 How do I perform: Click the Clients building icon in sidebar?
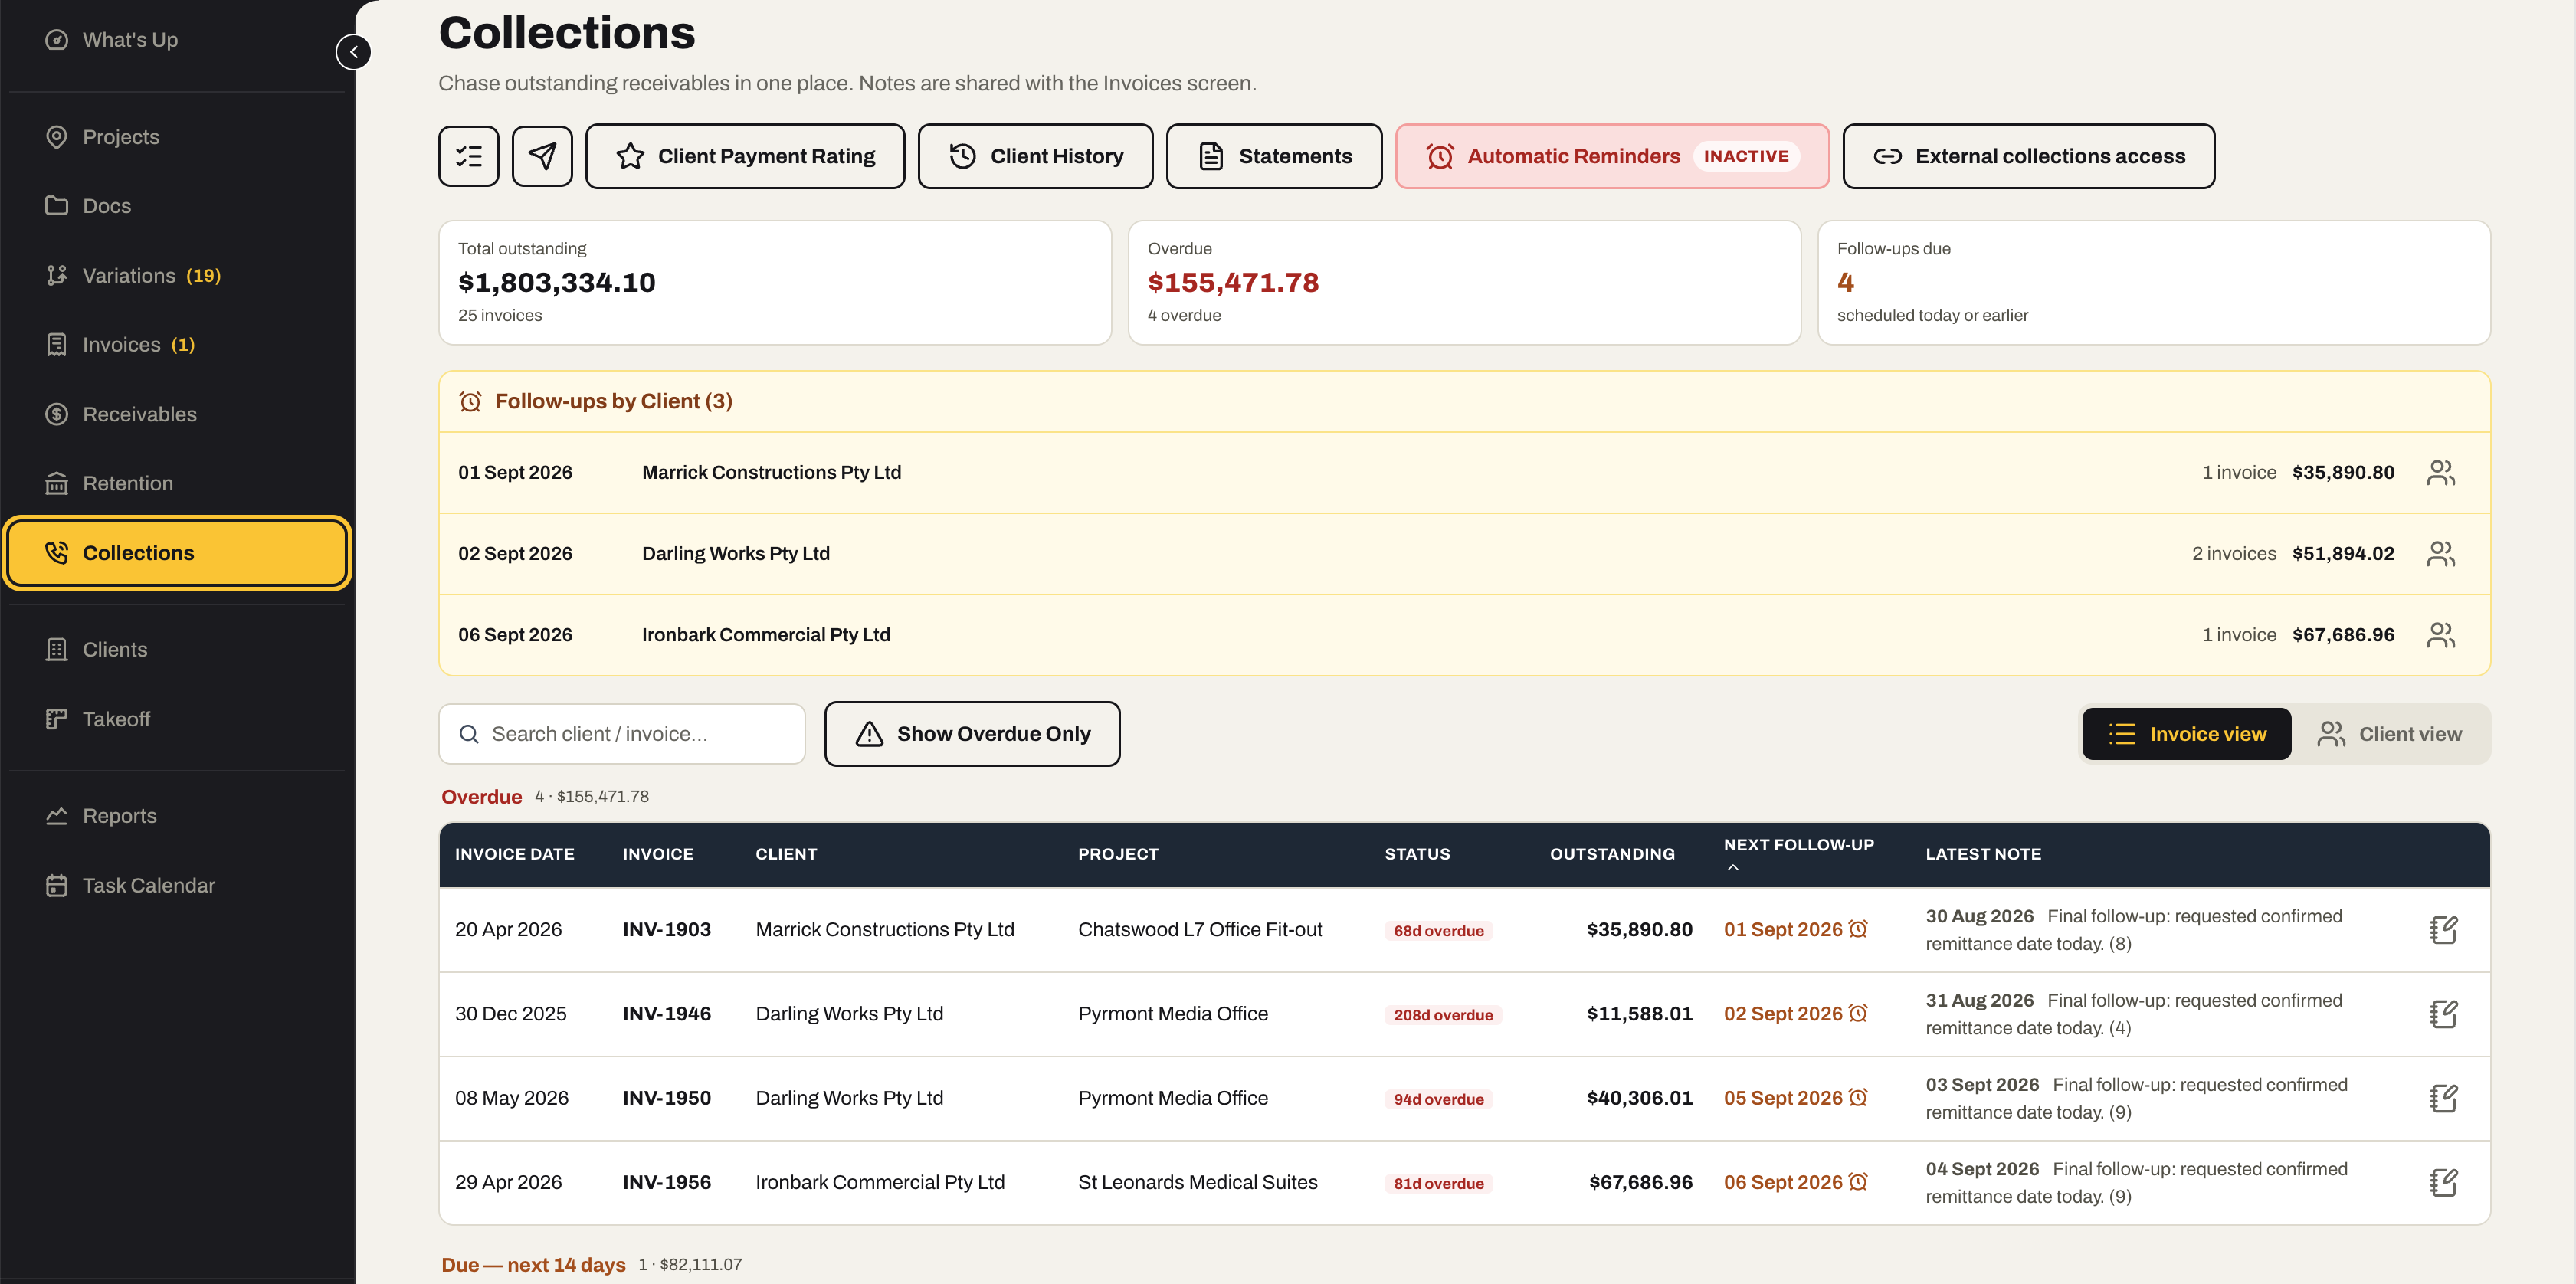coord(57,649)
